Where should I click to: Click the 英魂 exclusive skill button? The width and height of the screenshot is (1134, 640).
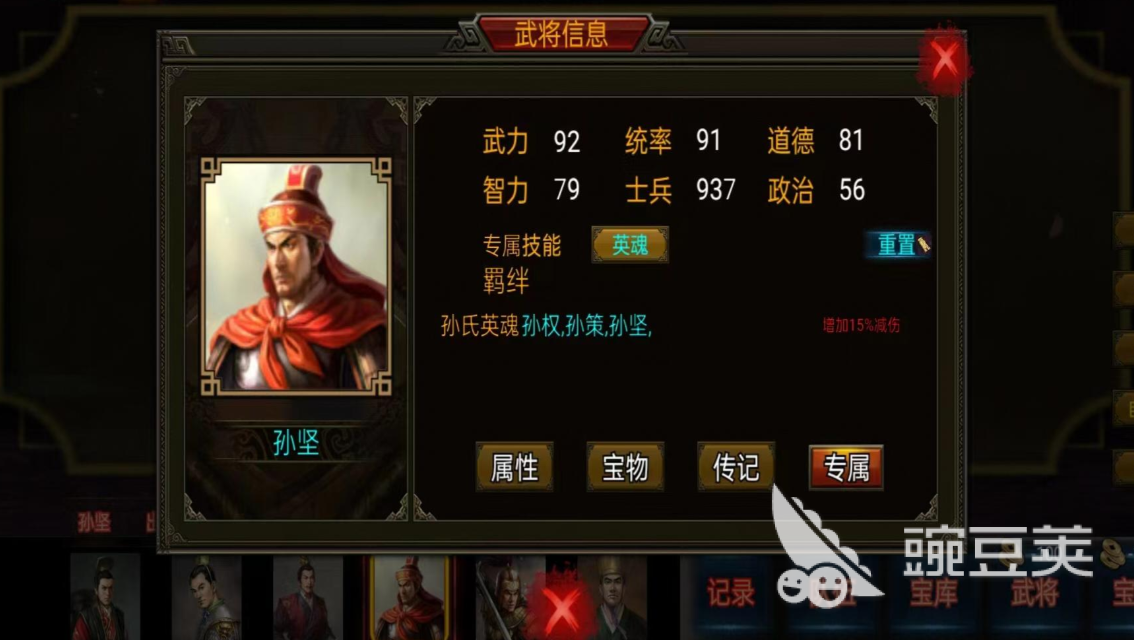[x=630, y=244]
